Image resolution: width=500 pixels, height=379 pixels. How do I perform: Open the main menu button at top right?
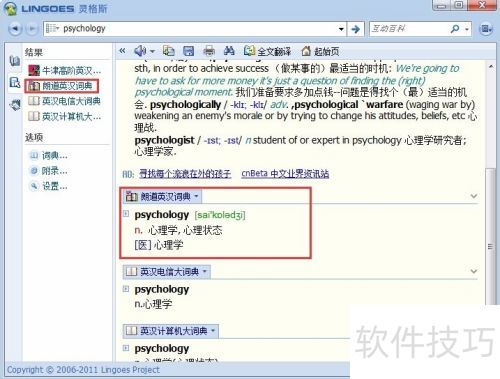click(x=486, y=29)
